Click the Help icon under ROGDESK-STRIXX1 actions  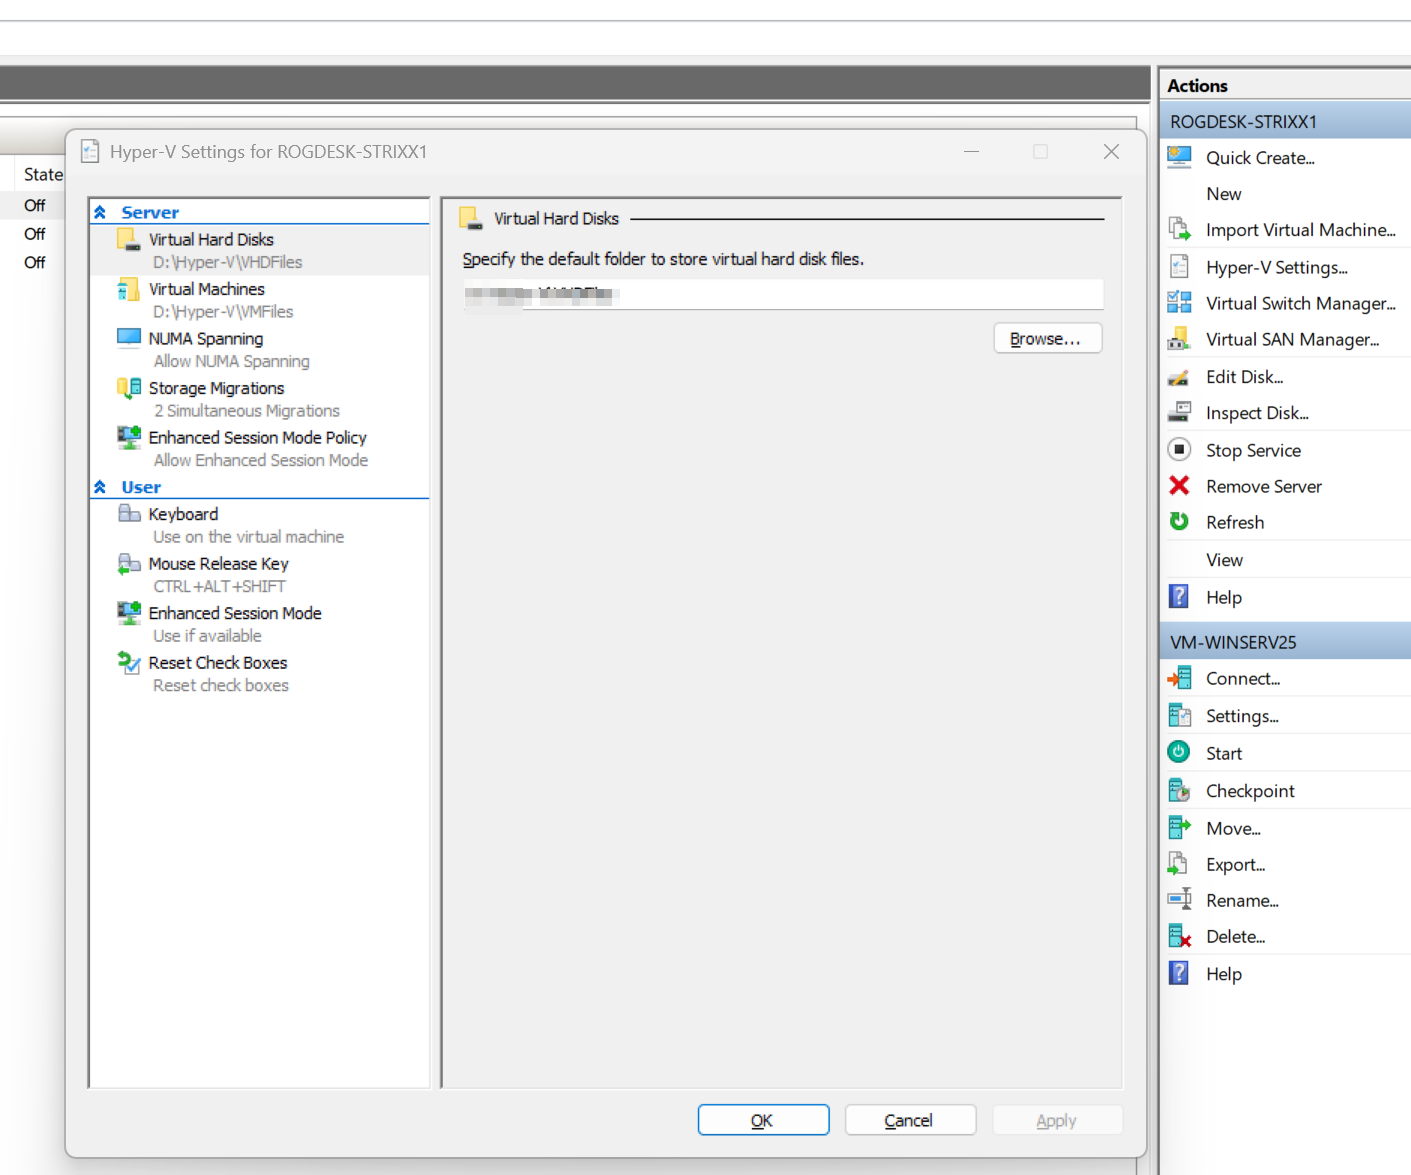[1179, 597]
